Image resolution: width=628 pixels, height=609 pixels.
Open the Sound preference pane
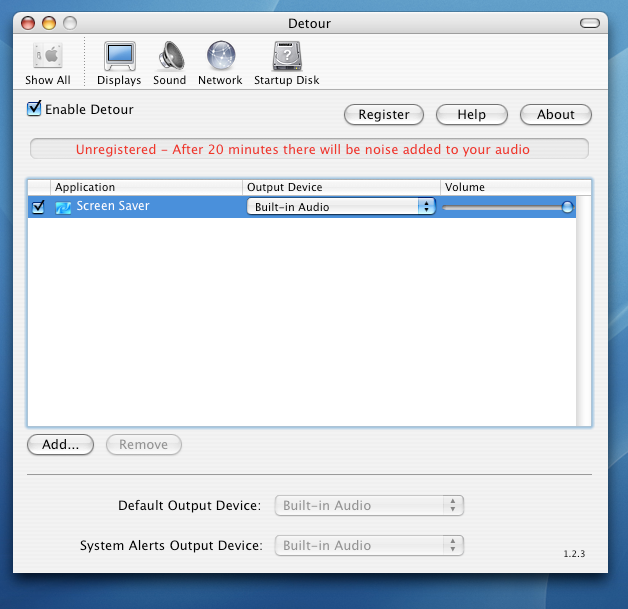pos(169,63)
